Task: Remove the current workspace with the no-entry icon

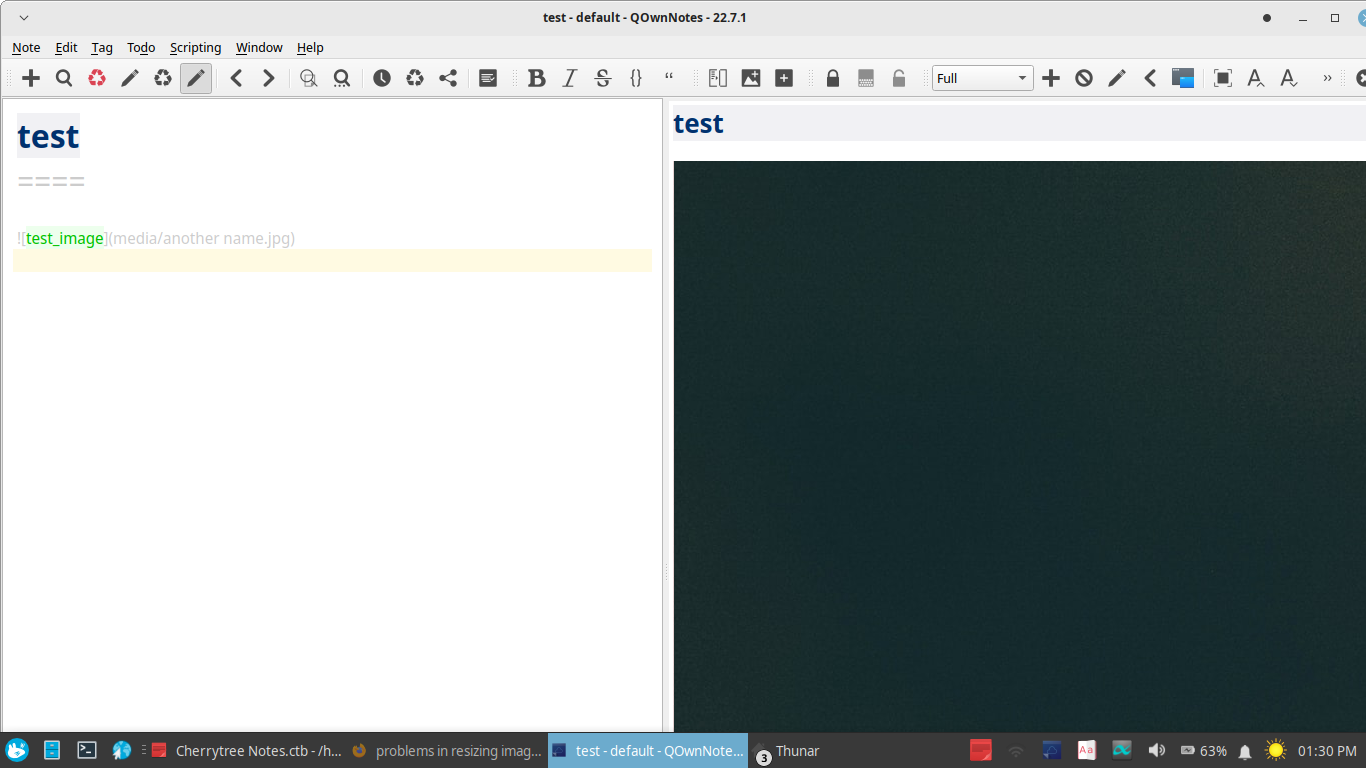Action: 1084,78
